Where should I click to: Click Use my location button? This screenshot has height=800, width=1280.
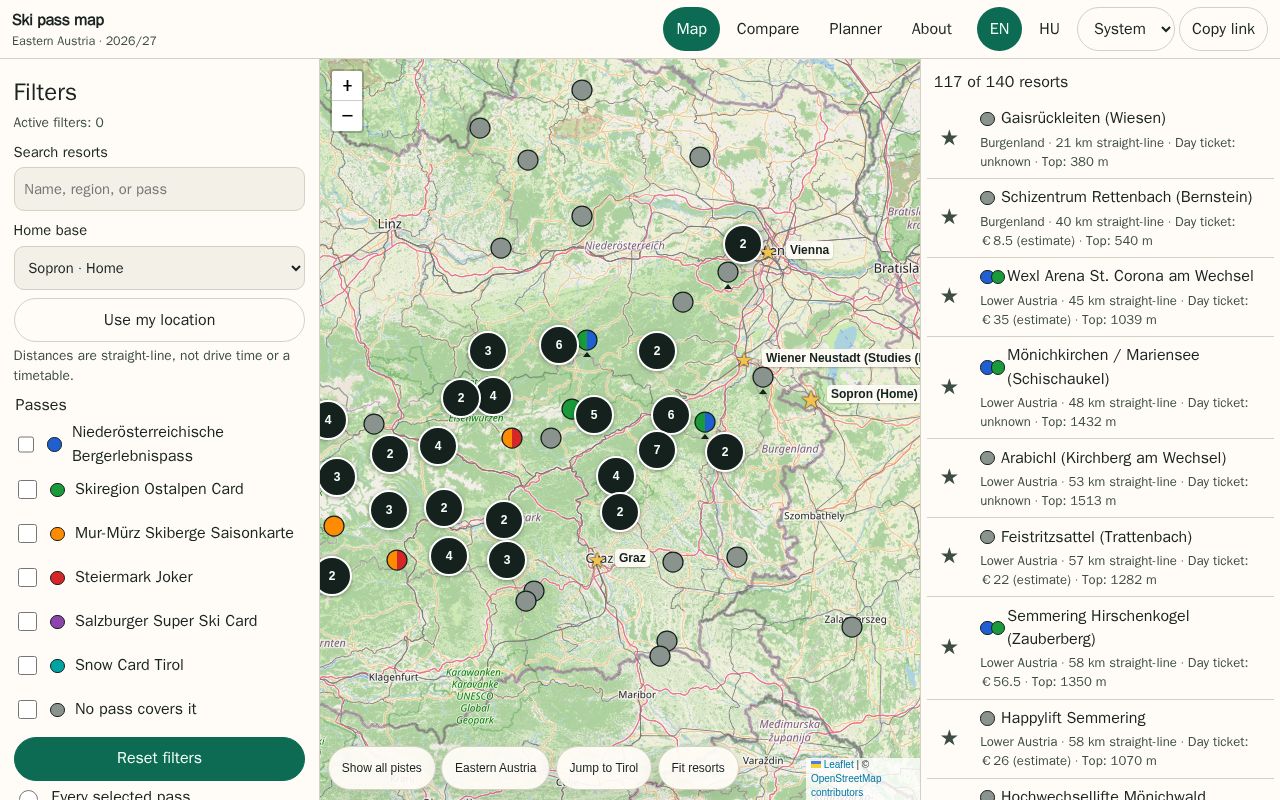point(159,320)
